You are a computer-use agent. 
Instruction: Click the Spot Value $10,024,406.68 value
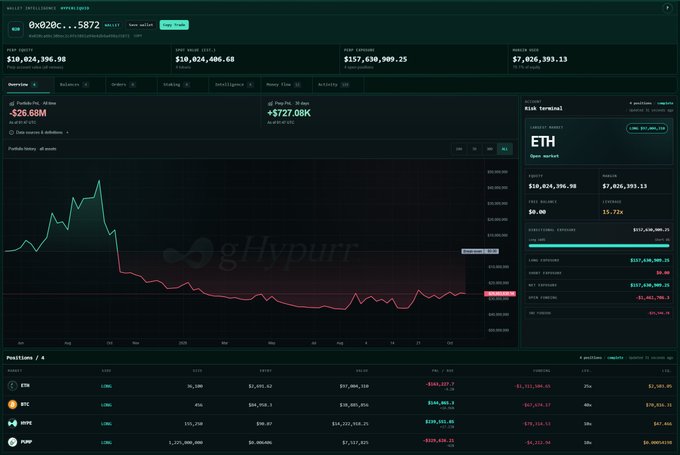205,59
